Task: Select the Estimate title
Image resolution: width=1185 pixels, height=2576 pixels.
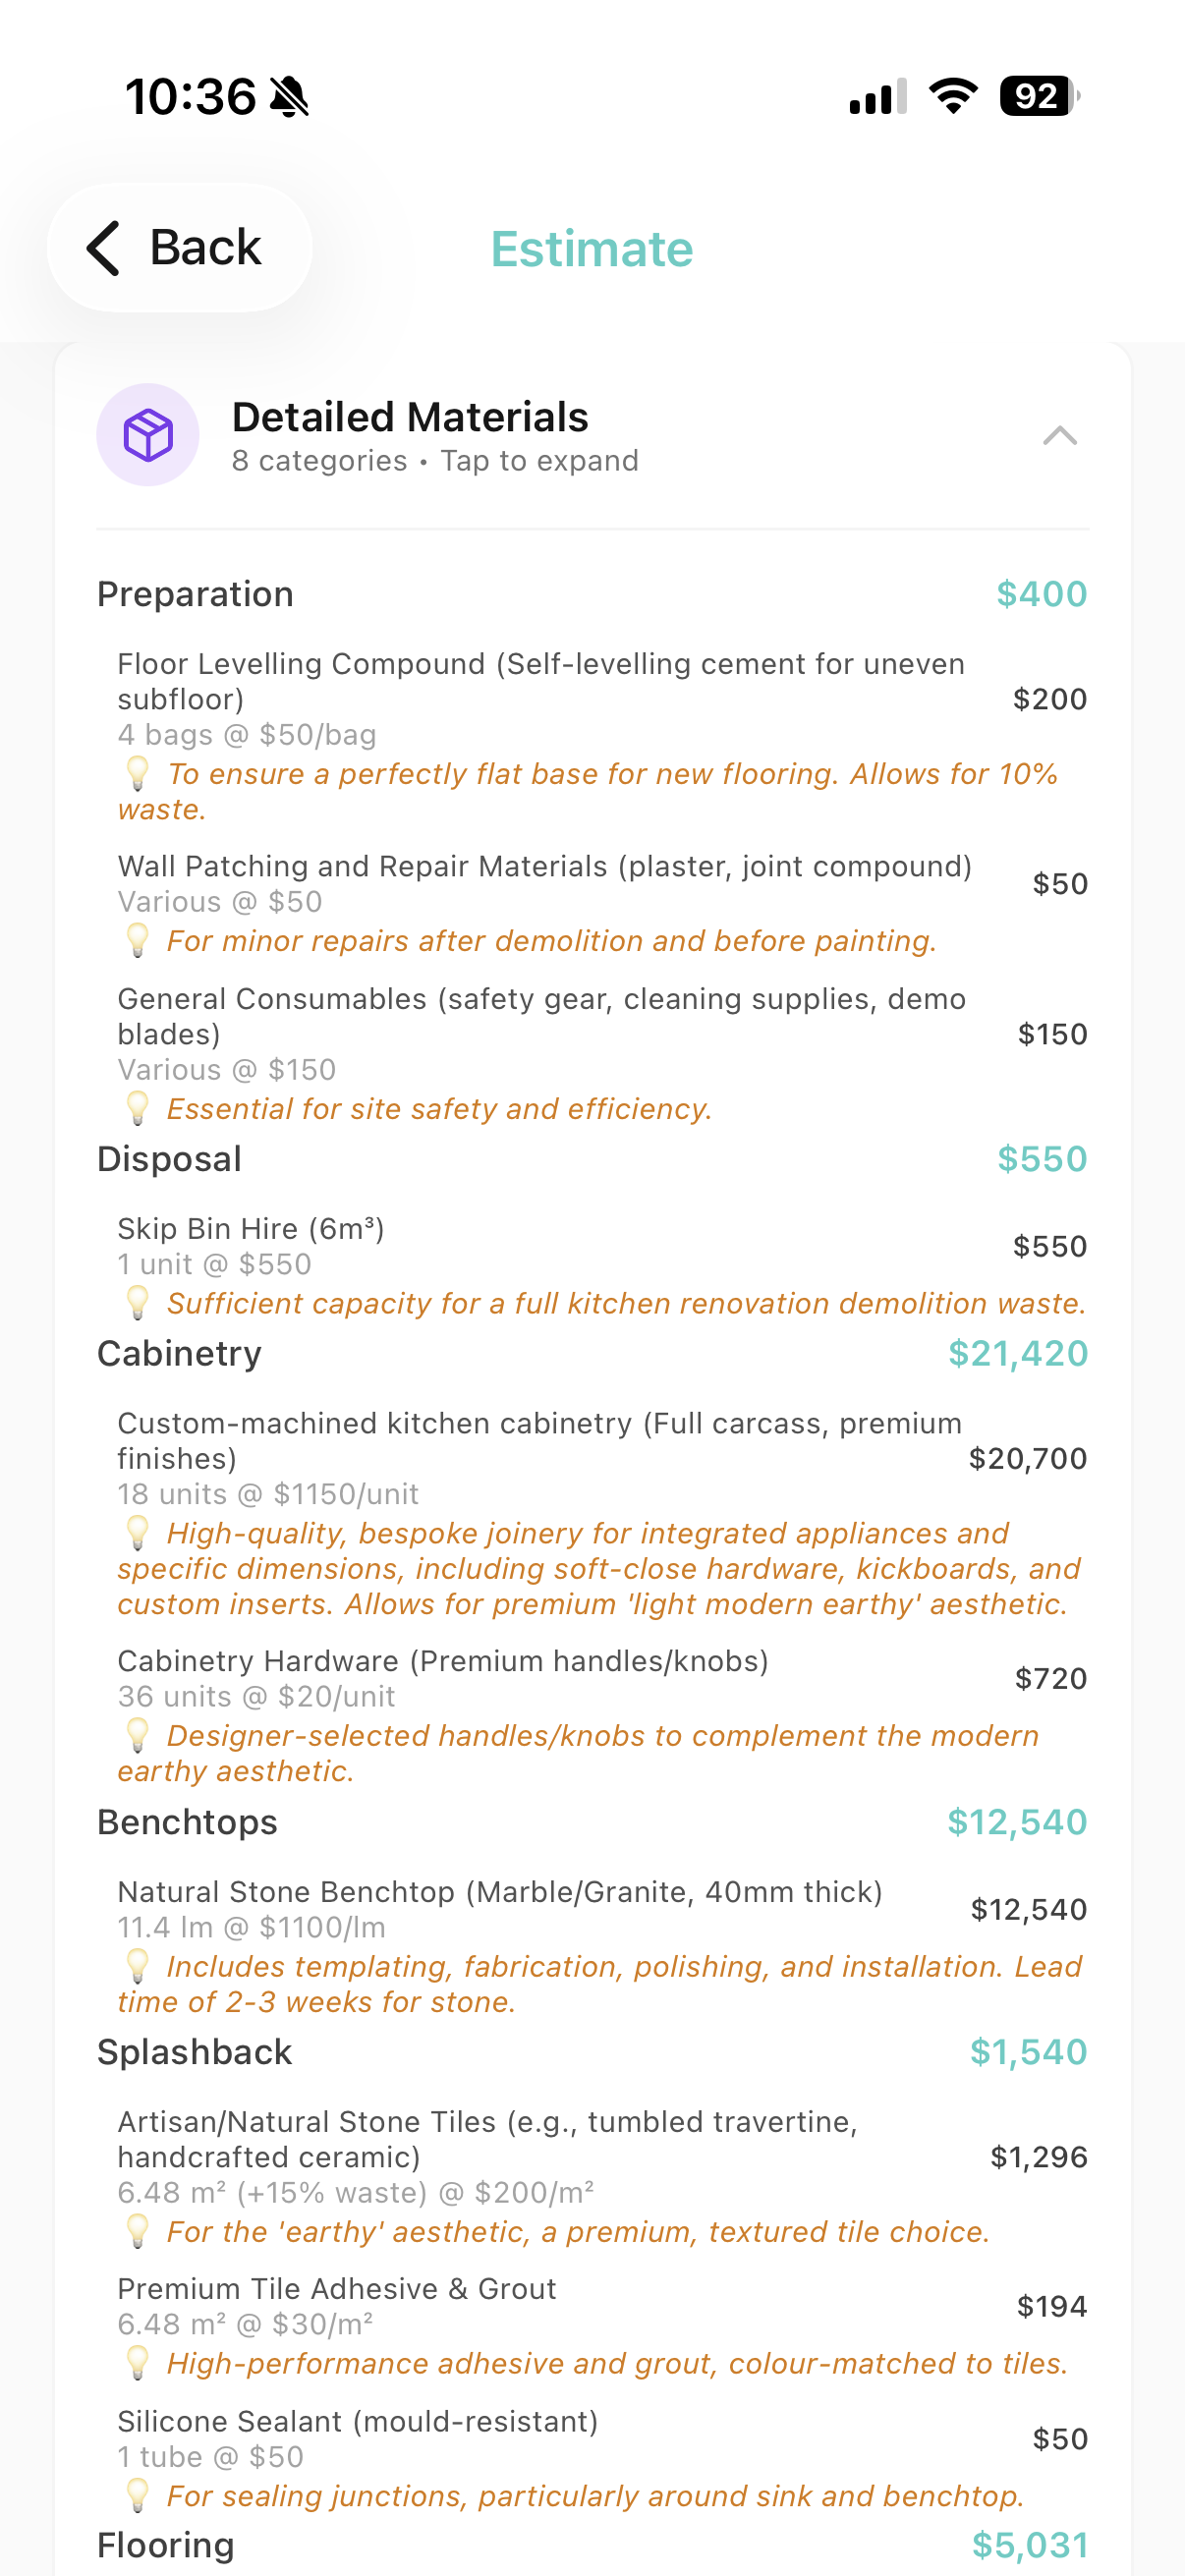Action: coord(592,249)
